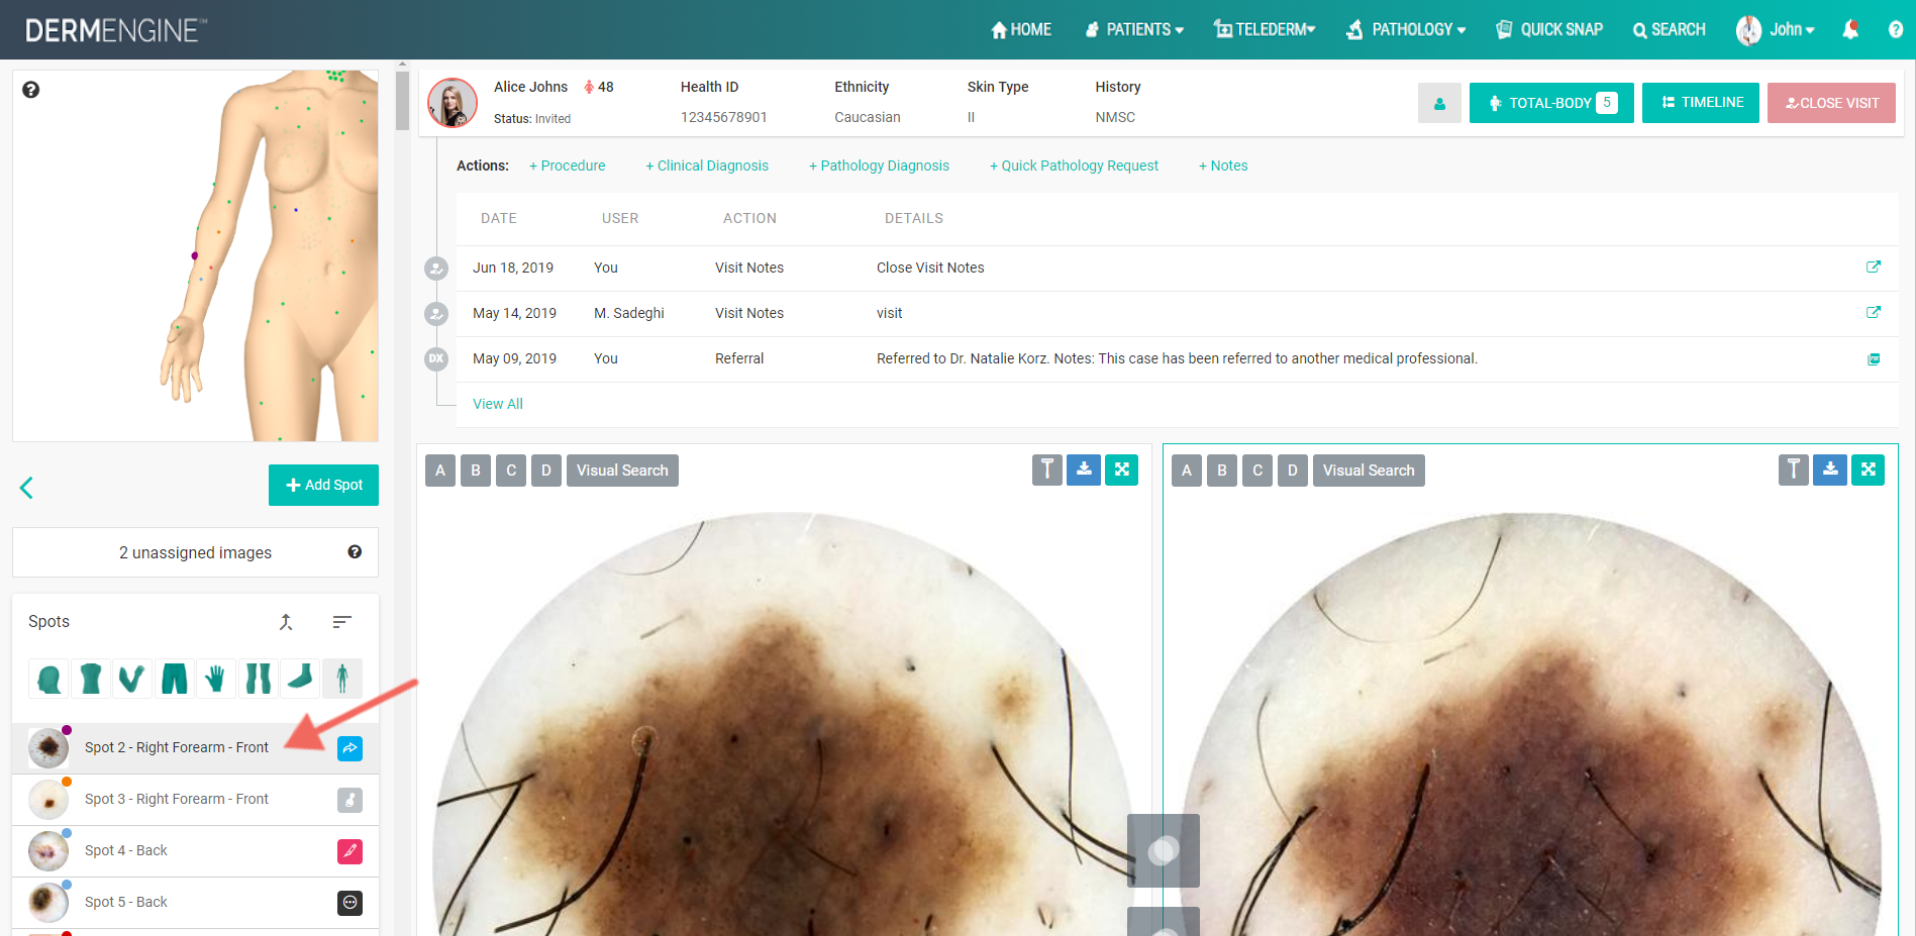Click text tool icon in left viewer
The height and width of the screenshot is (936, 1916).
(1046, 470)
